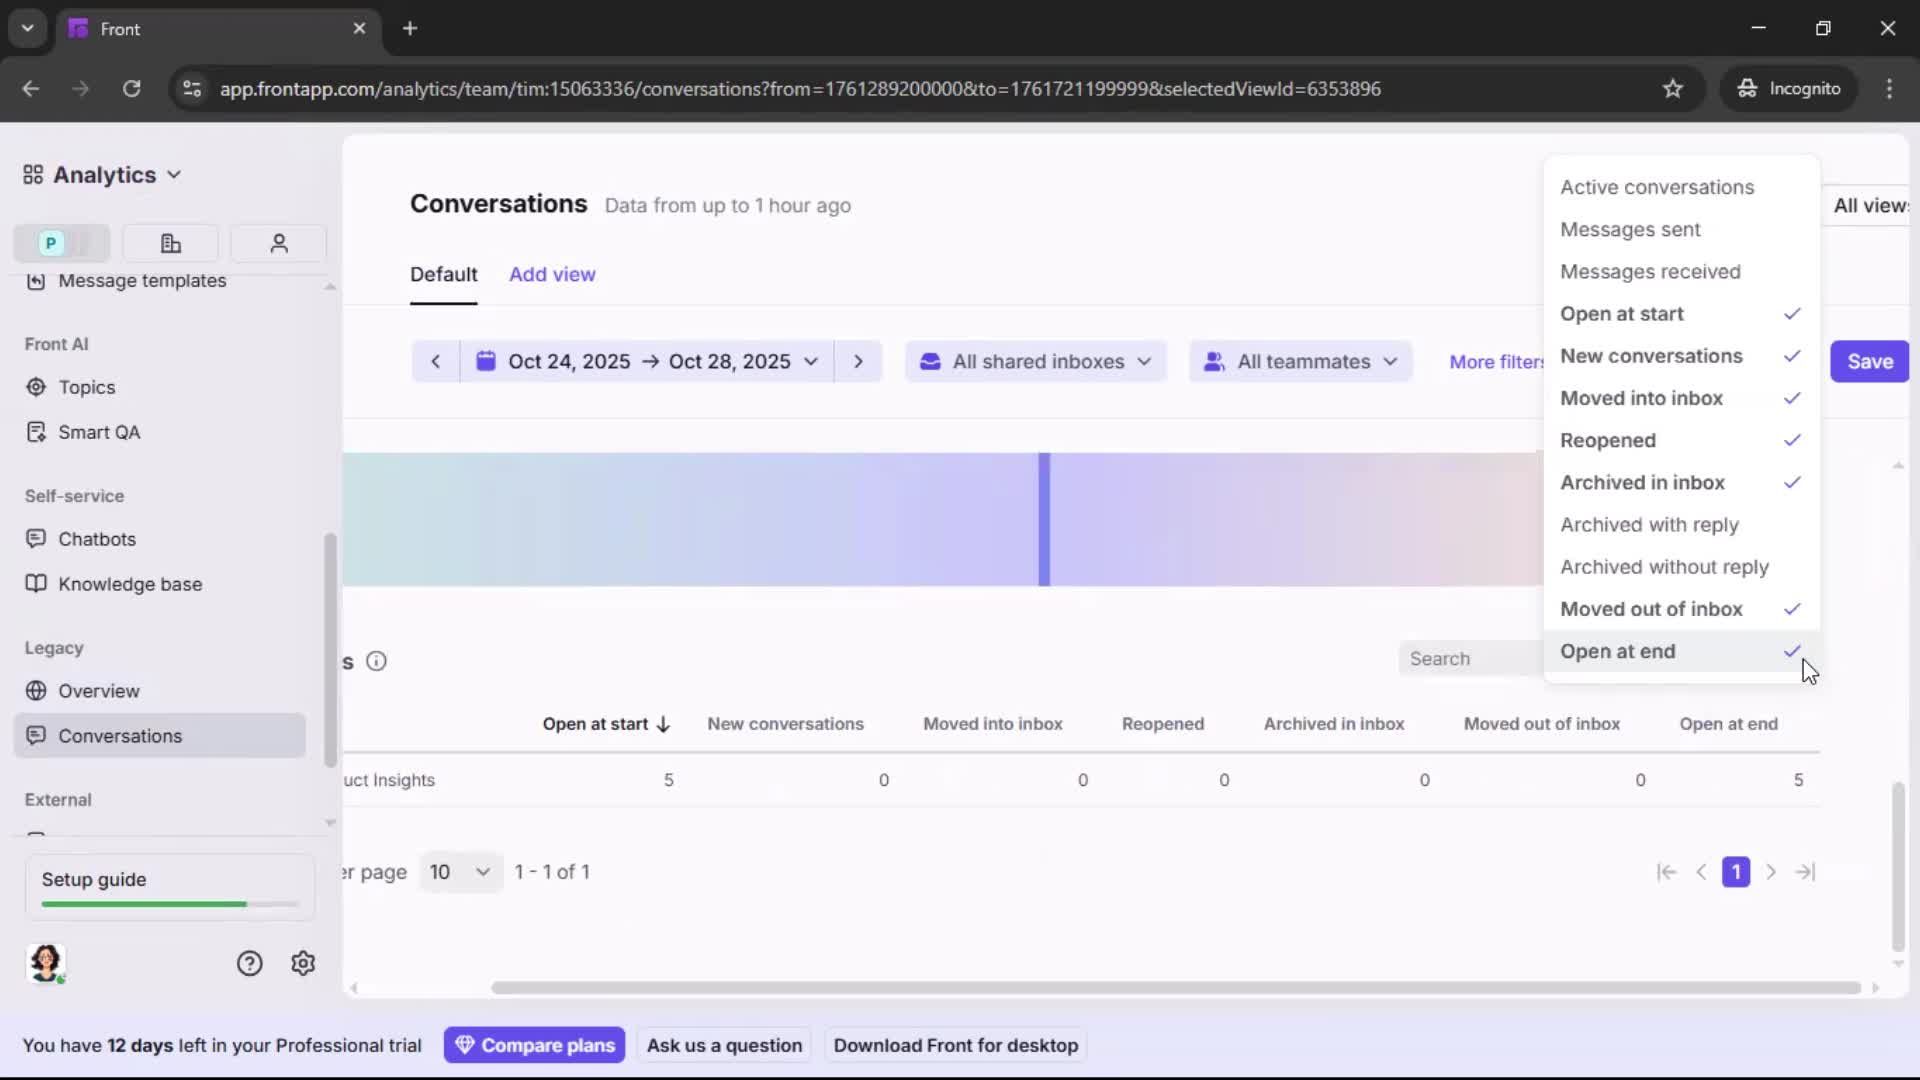This screenshot has height=1080, width=1920.
Task: Open the Knowledge base section
Action: [x=129, y=584]
